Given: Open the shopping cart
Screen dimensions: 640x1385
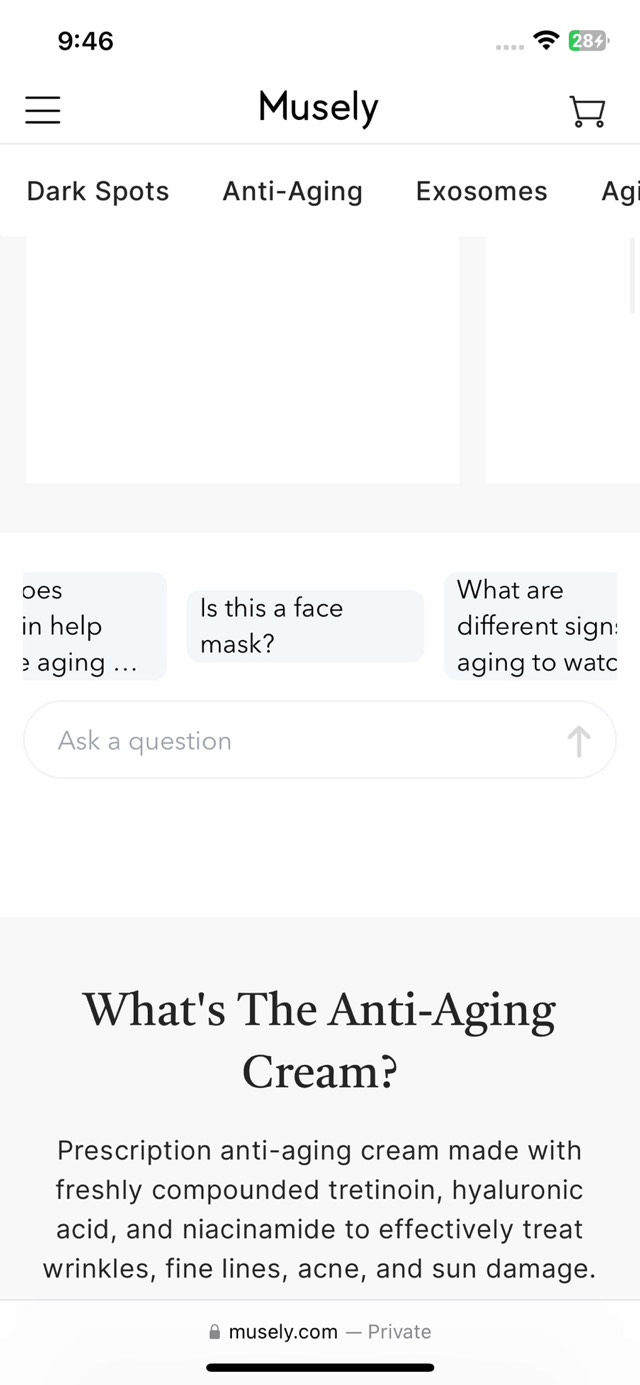Looking at the screenshot, I should click(587, 110).
